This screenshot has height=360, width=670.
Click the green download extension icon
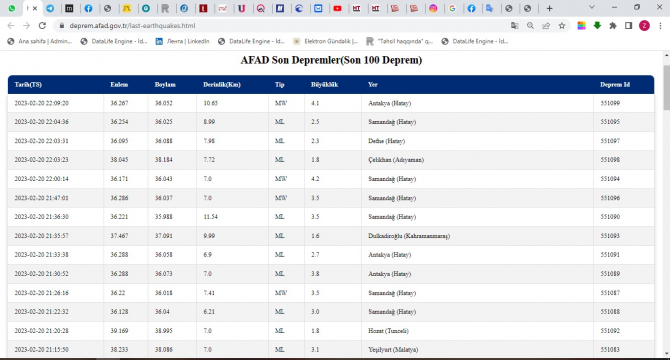(x=597, y=26)
